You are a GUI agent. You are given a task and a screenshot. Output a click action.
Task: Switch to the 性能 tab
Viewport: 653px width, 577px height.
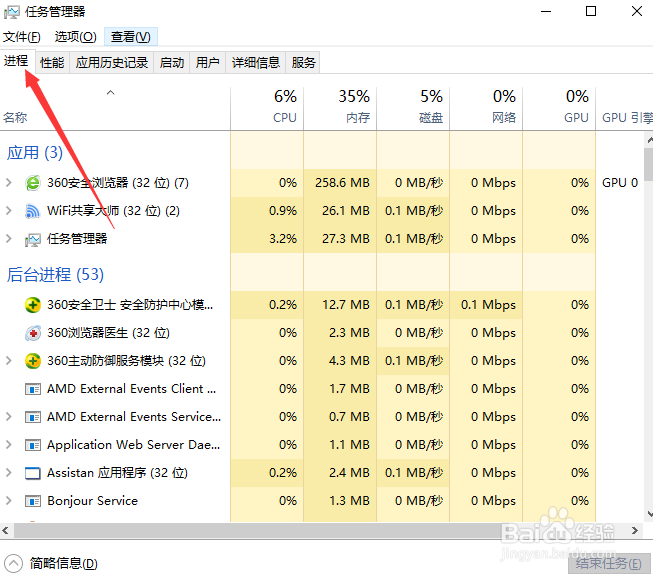pyautogui.click(x=52, y=63)
